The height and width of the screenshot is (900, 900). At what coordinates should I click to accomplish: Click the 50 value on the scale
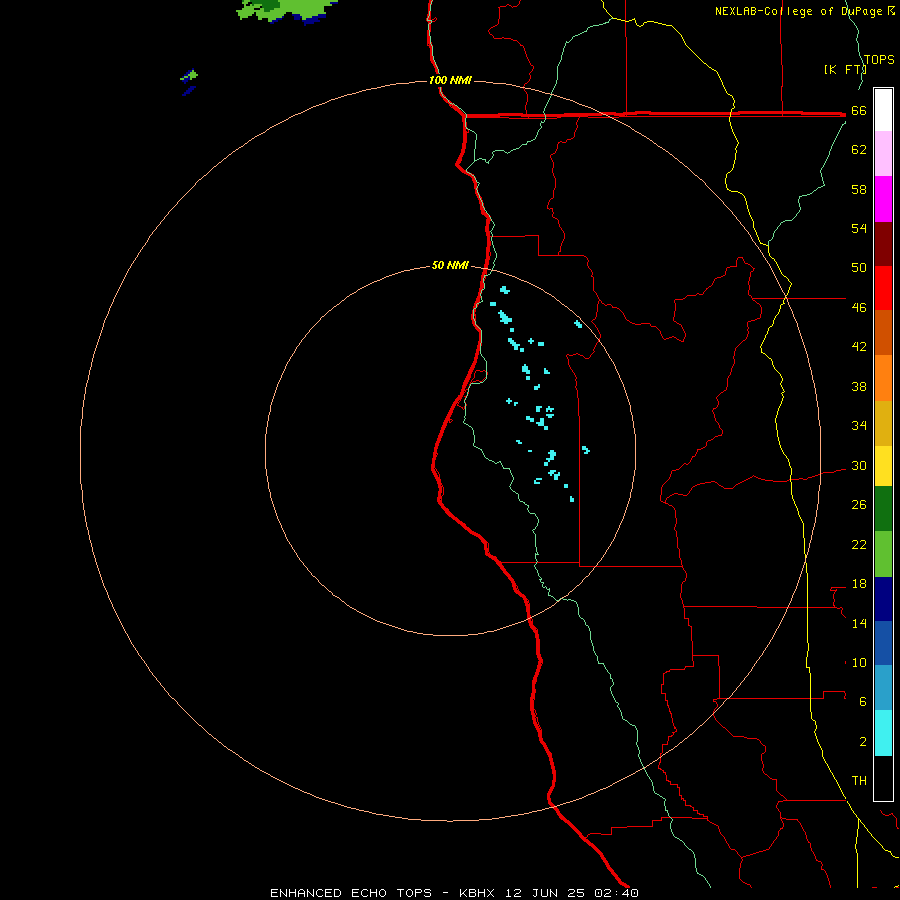859,268
